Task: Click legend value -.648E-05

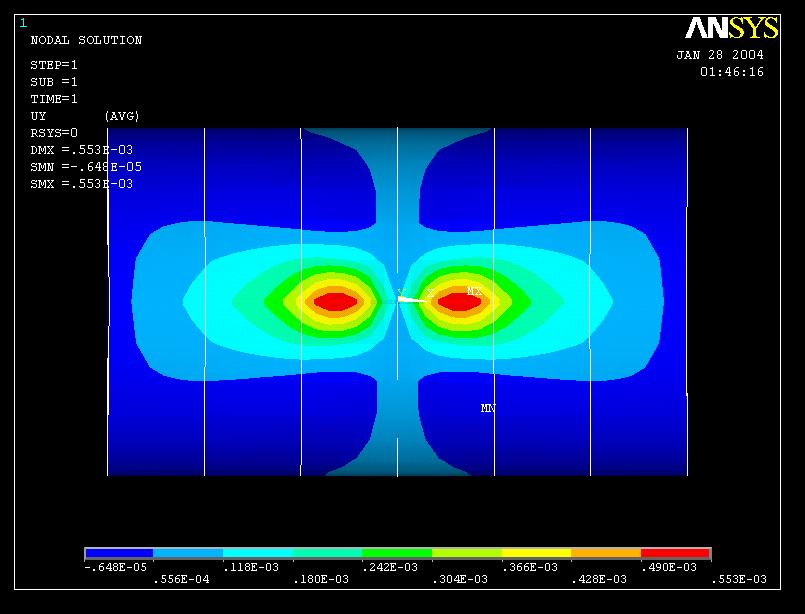Action: (x=116, y=567)
